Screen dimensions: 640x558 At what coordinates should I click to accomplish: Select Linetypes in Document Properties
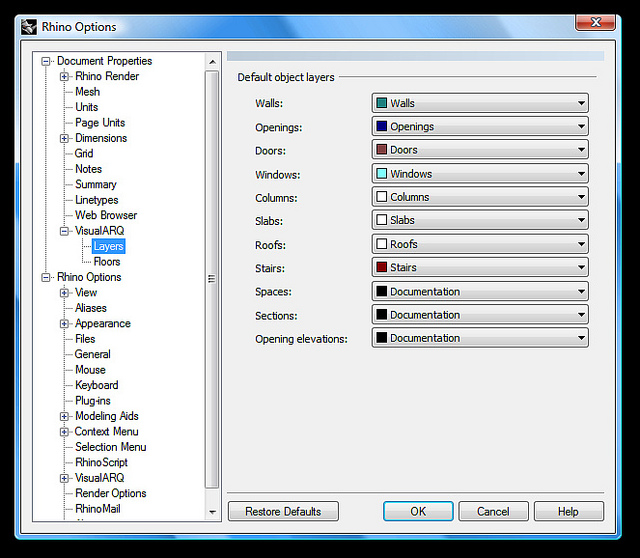tap(96, 200)
